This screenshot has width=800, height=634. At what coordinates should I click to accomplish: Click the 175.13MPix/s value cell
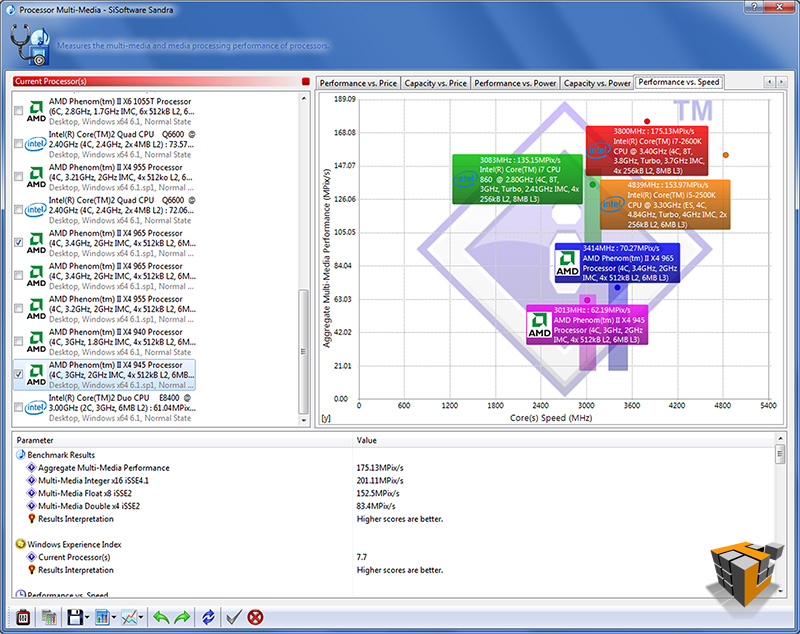coord(380,468)
